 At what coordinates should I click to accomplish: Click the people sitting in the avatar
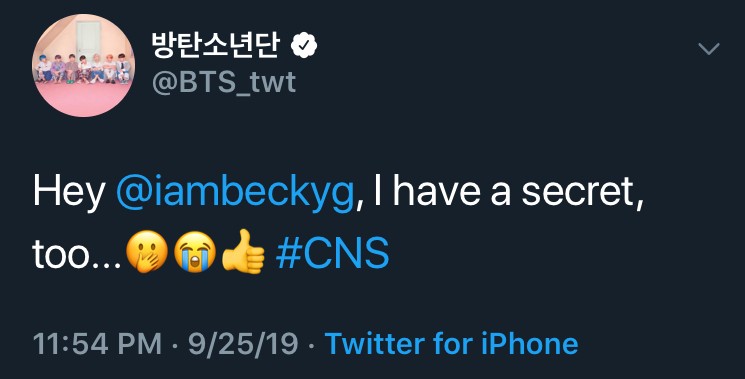pos(83,68)
